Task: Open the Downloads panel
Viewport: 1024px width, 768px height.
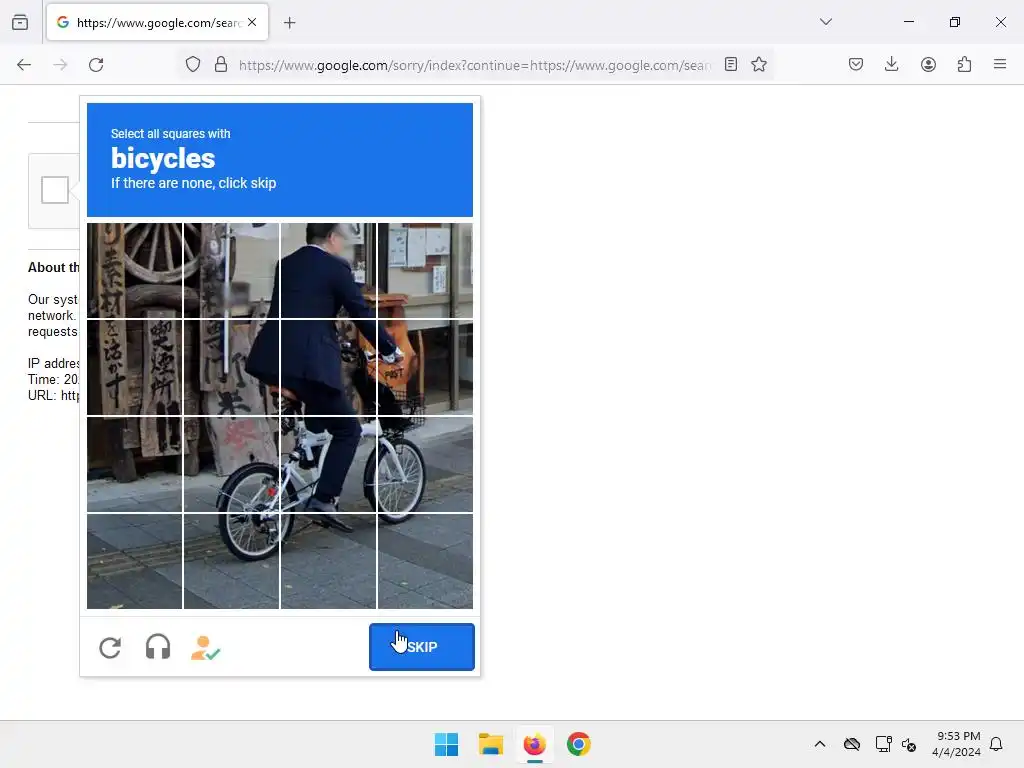Action: tap(891, 64)
